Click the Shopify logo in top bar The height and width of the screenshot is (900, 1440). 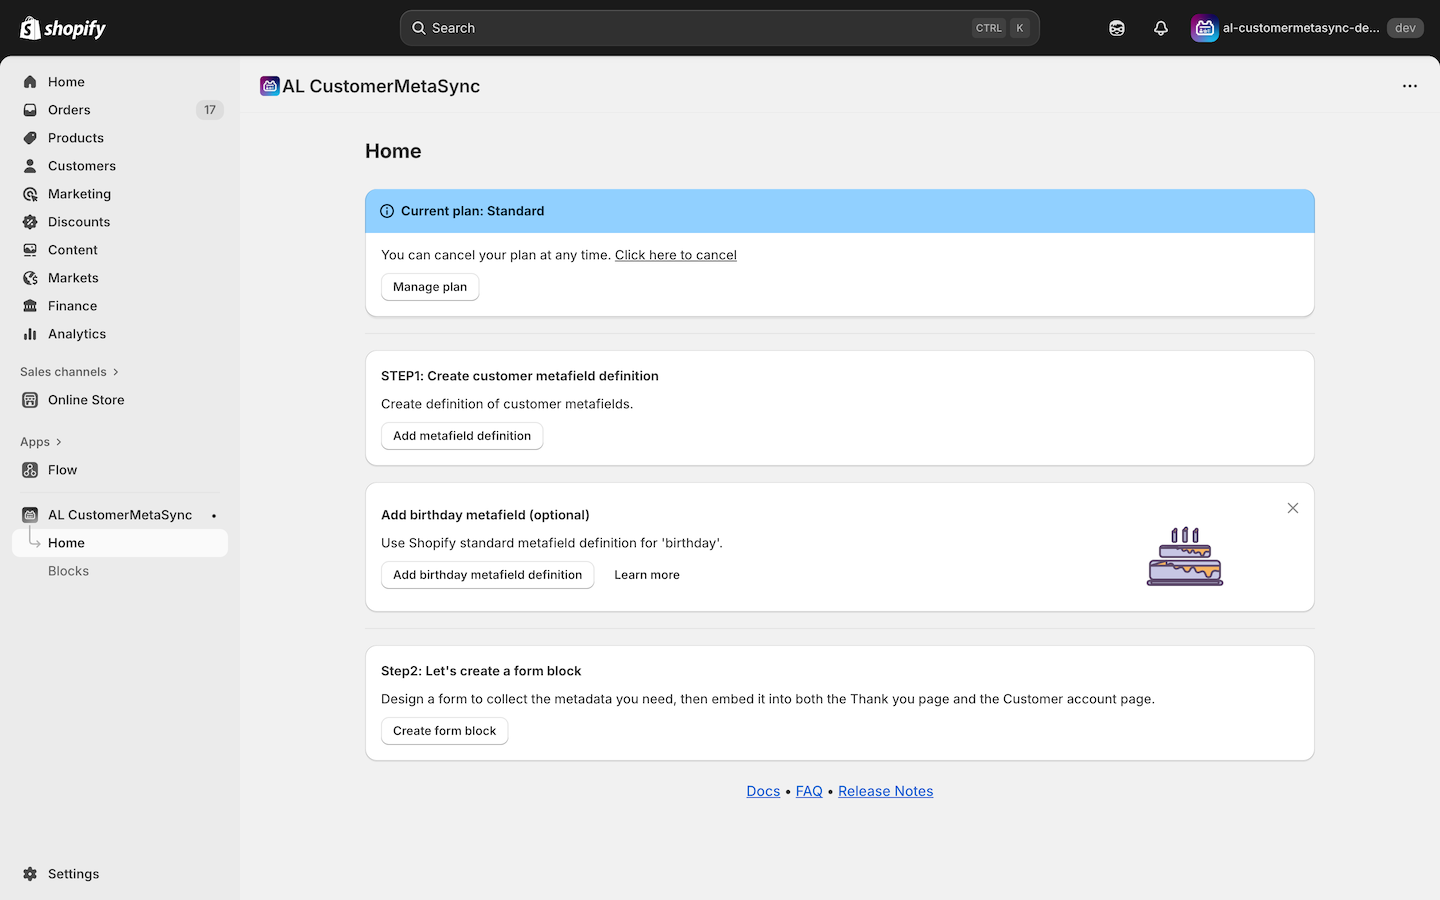[x=63, y=28]
